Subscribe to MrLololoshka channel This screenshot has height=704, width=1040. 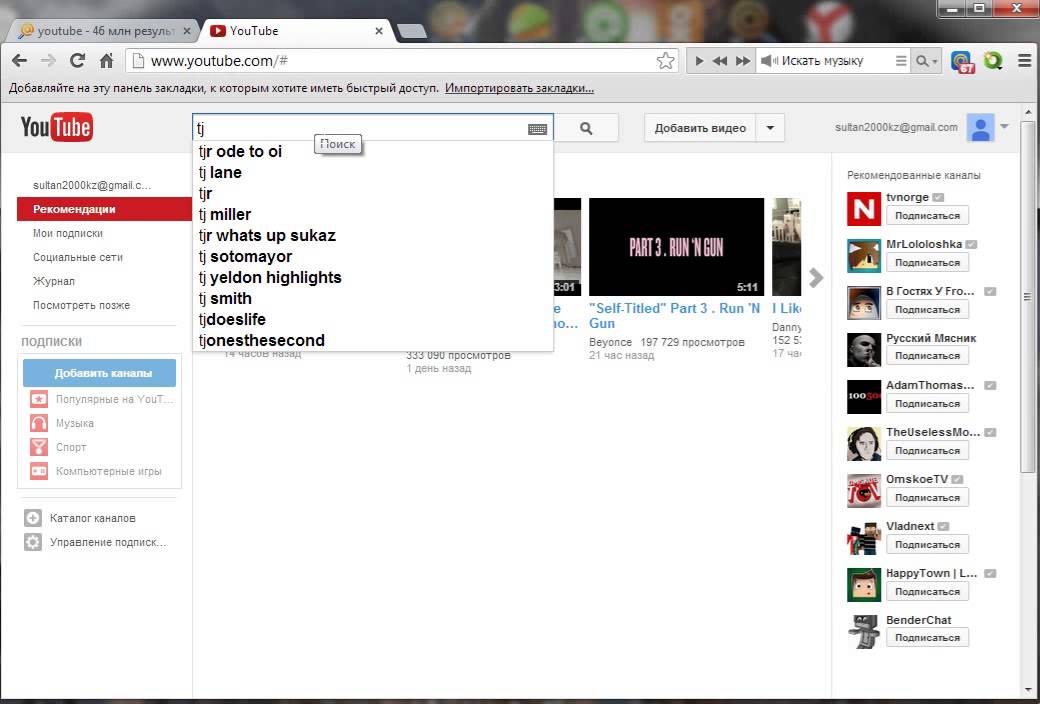click(927, 263)
